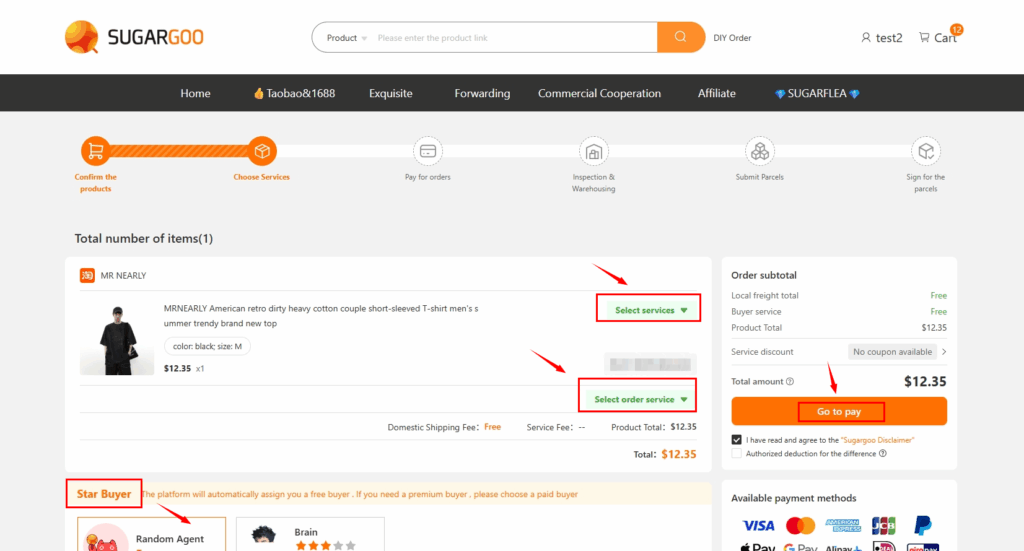Go to the Home menu

[195, 93]
